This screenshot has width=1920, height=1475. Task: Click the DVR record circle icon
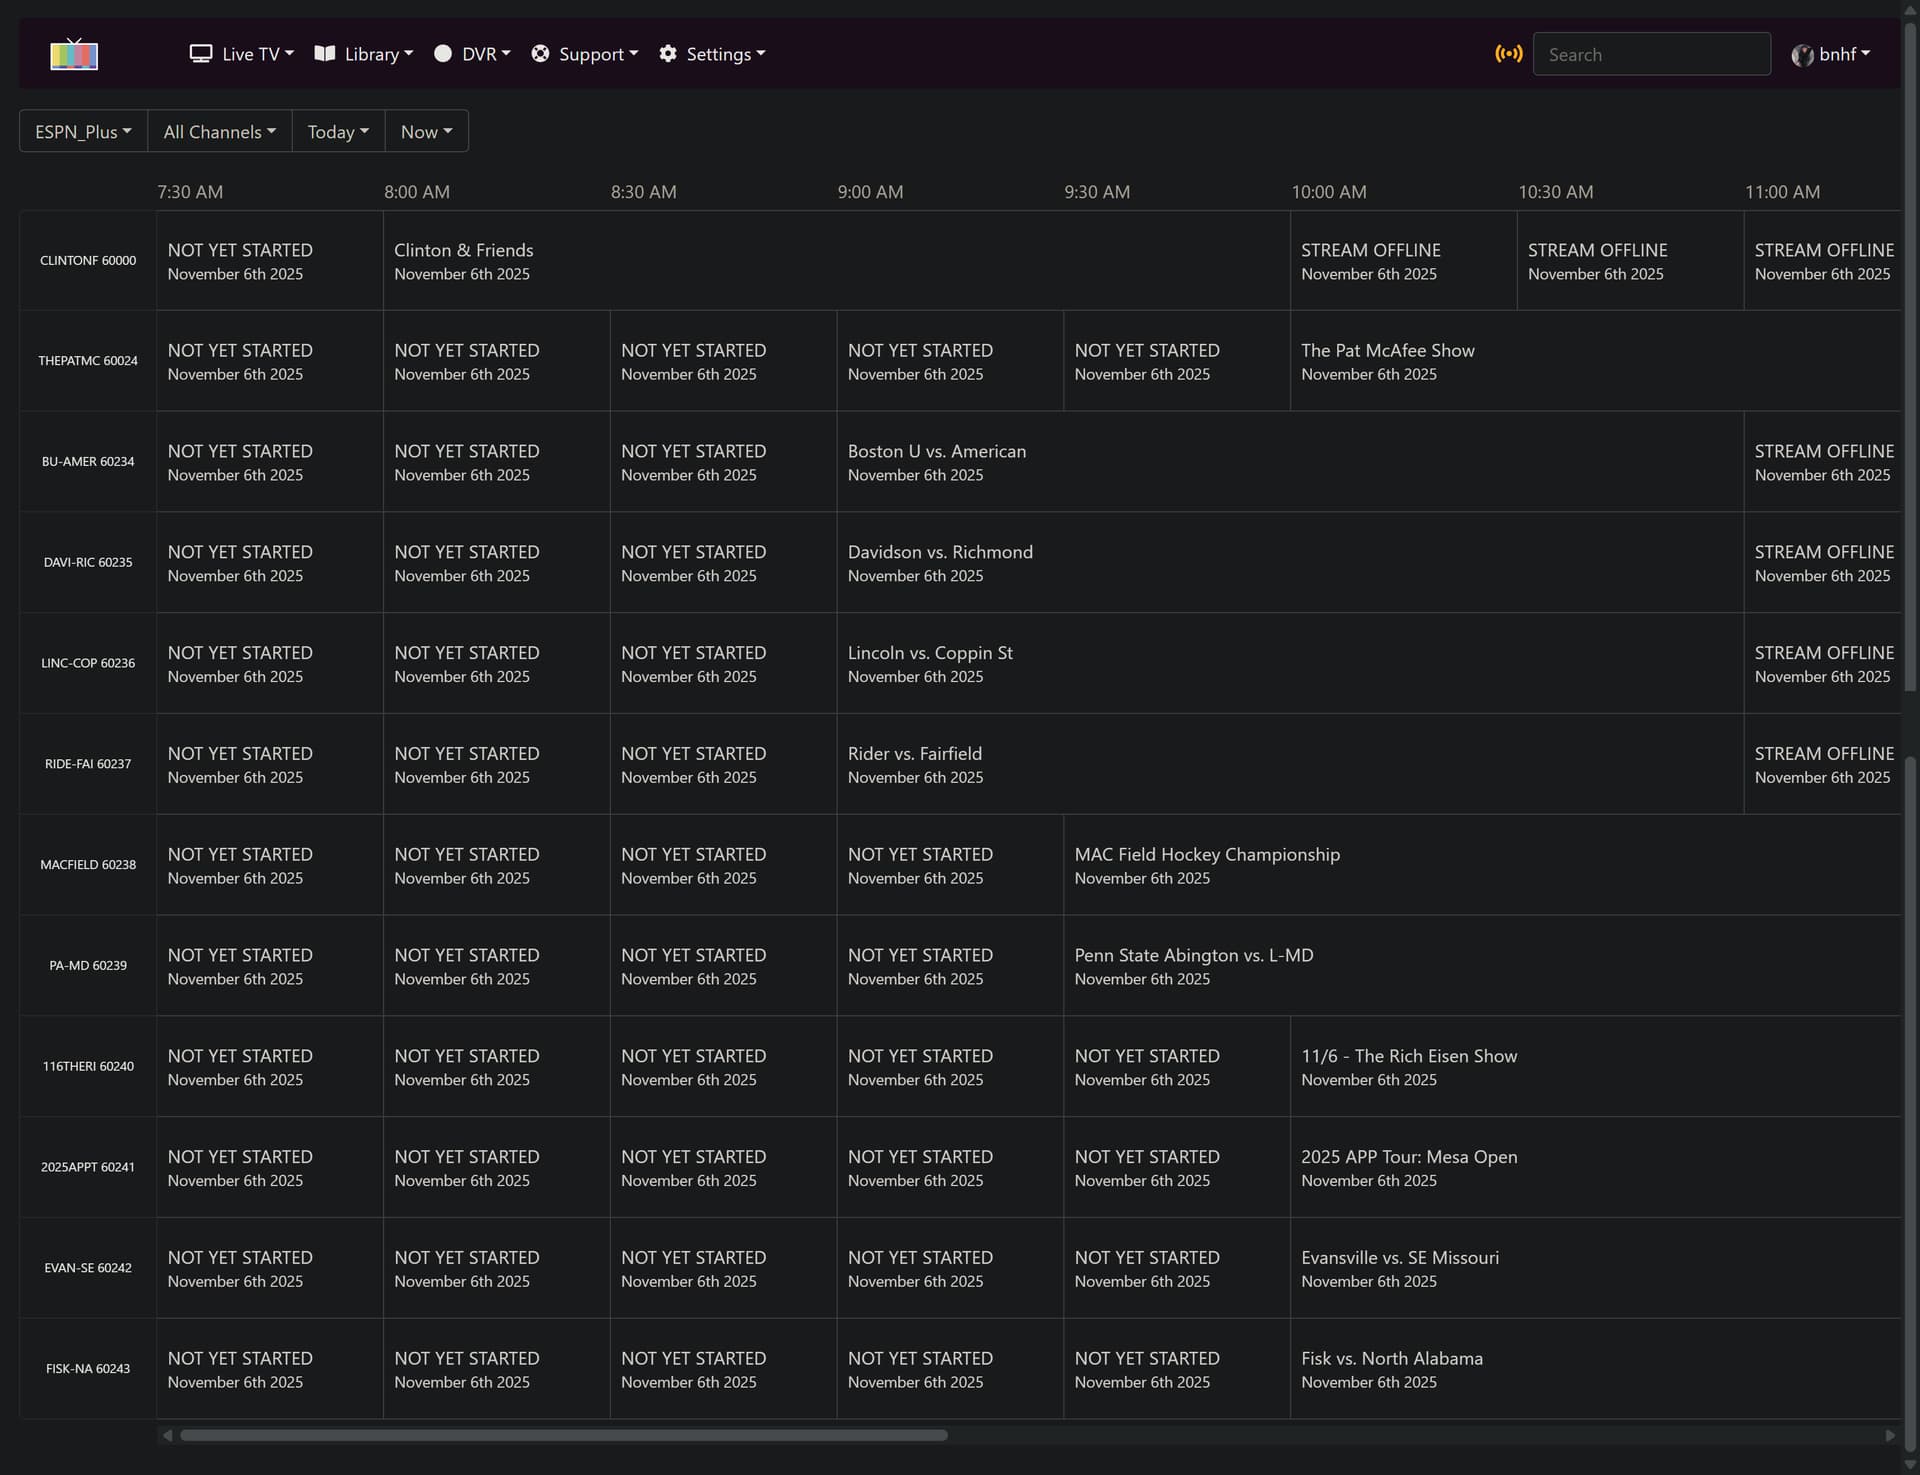click(x=443, y=54)
